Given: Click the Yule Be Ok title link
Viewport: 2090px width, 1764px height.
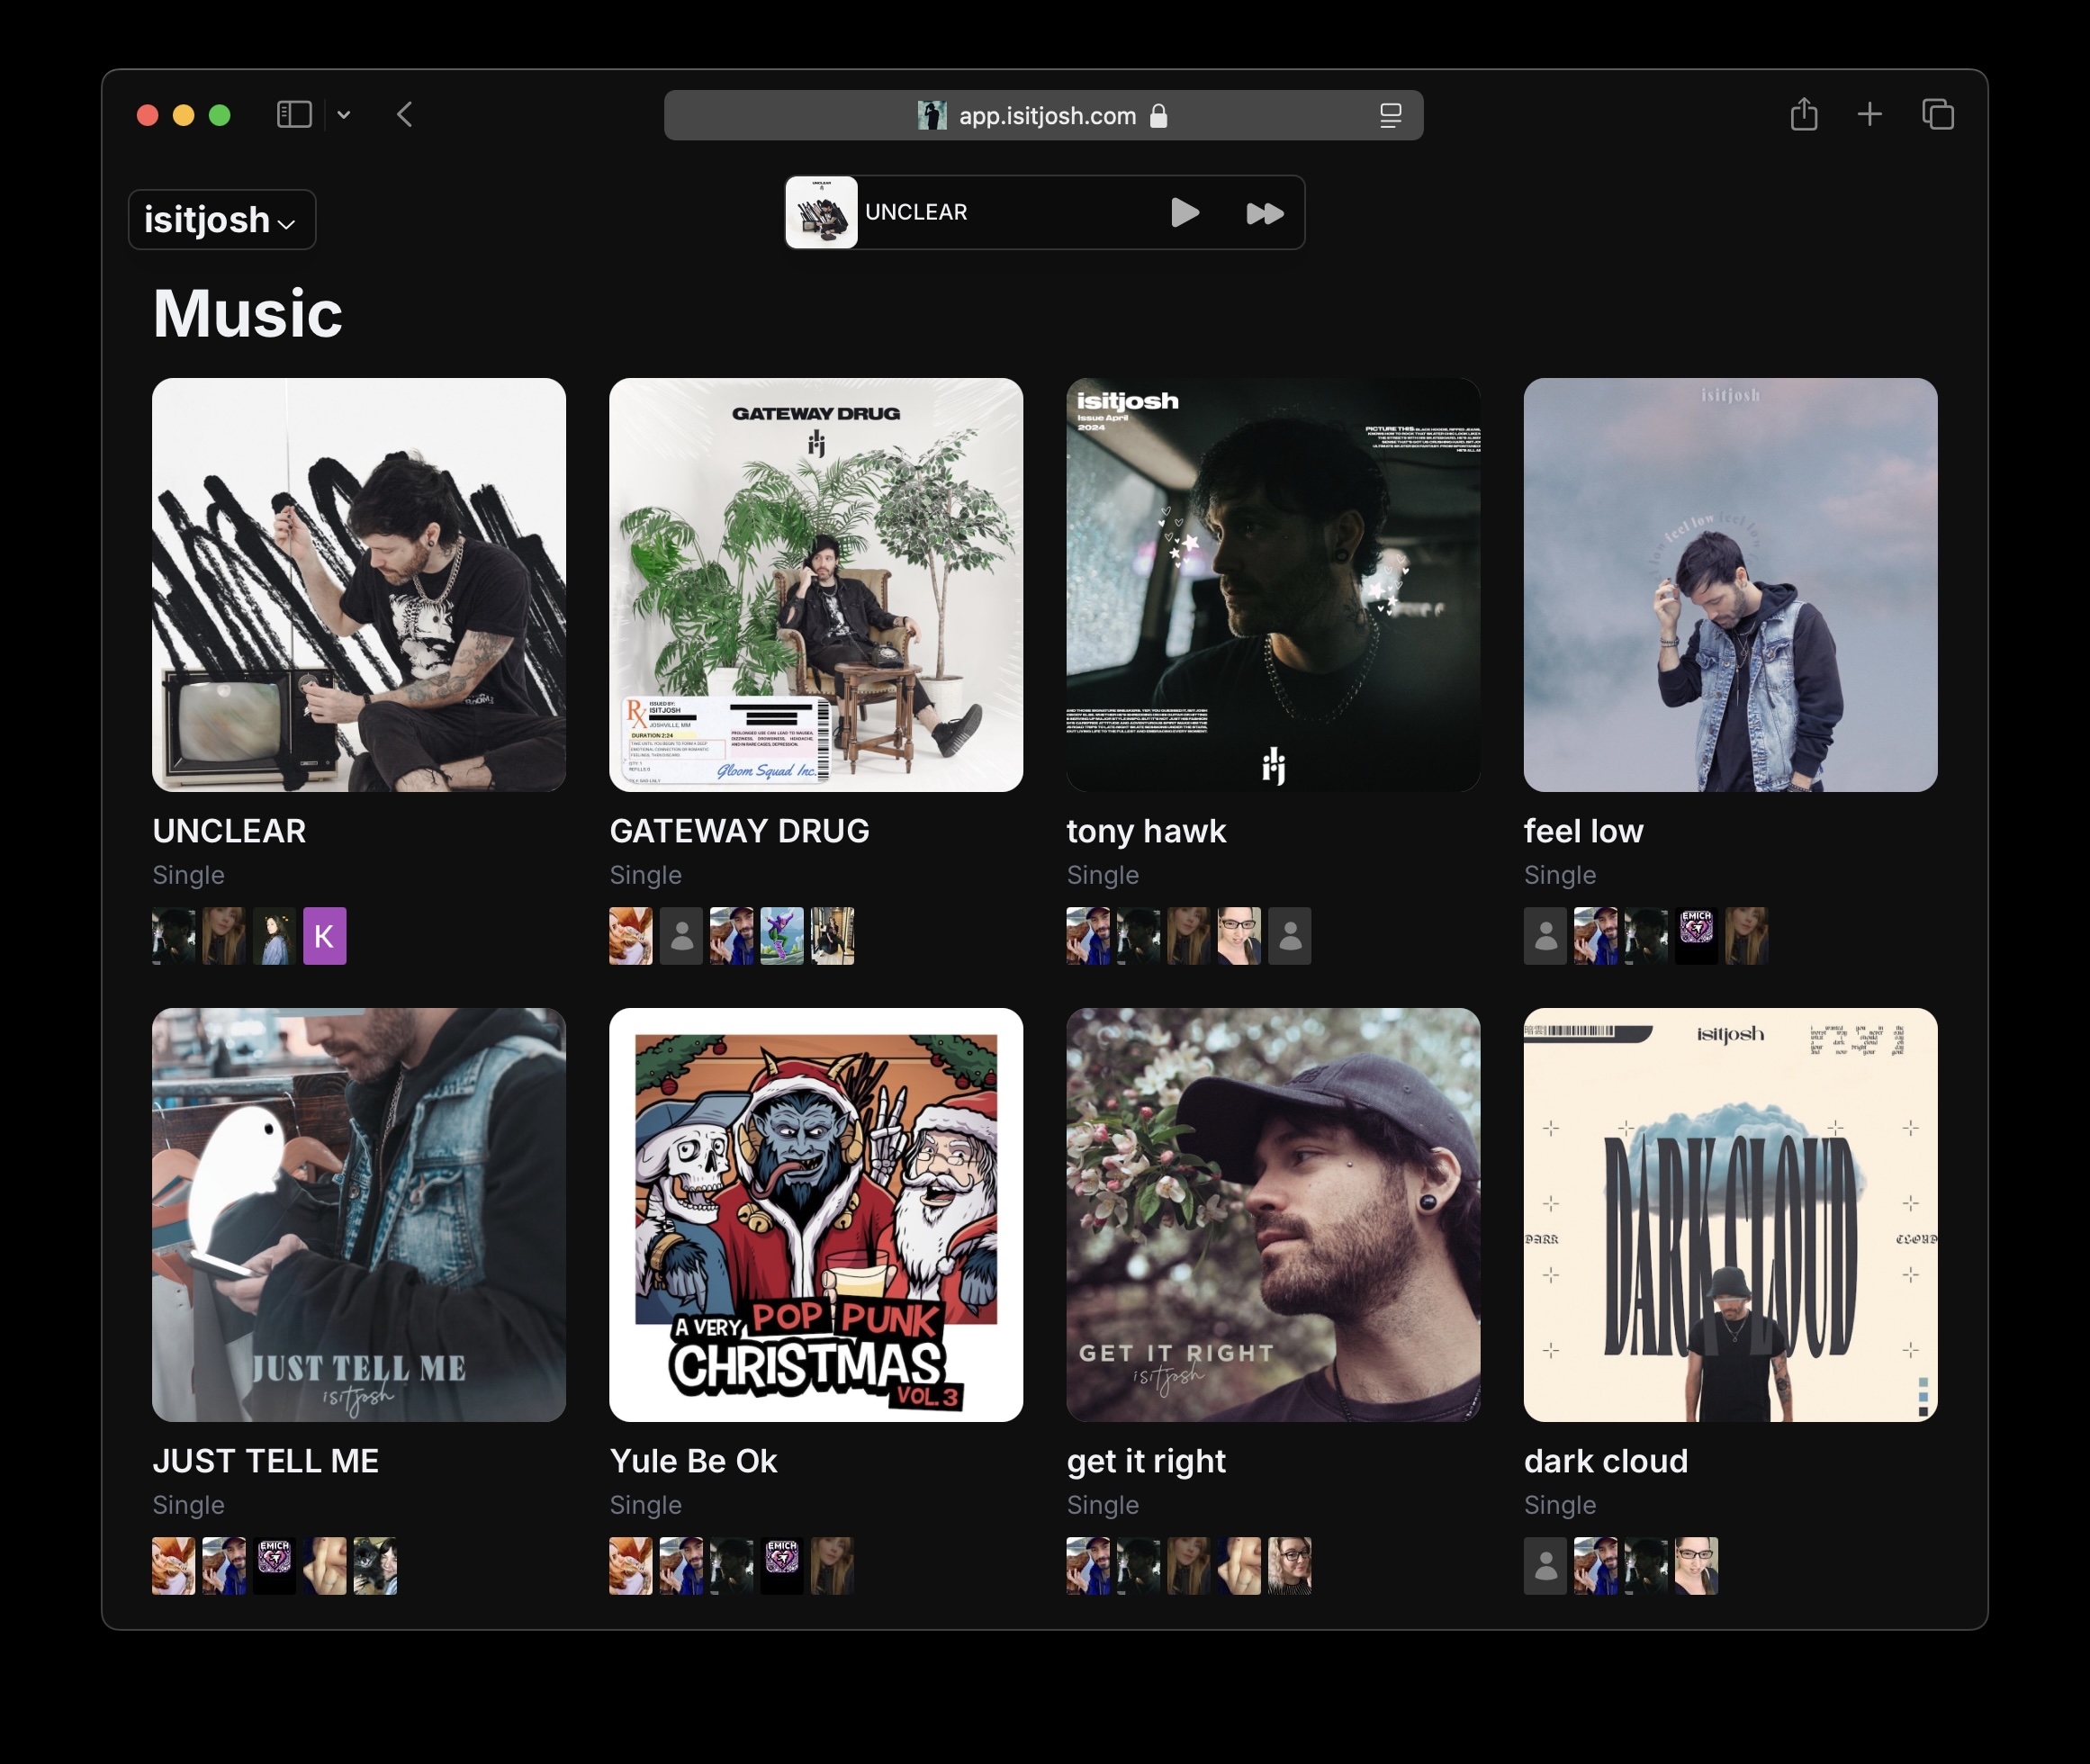Looking at the screenshot, I should pos(693,1461).
